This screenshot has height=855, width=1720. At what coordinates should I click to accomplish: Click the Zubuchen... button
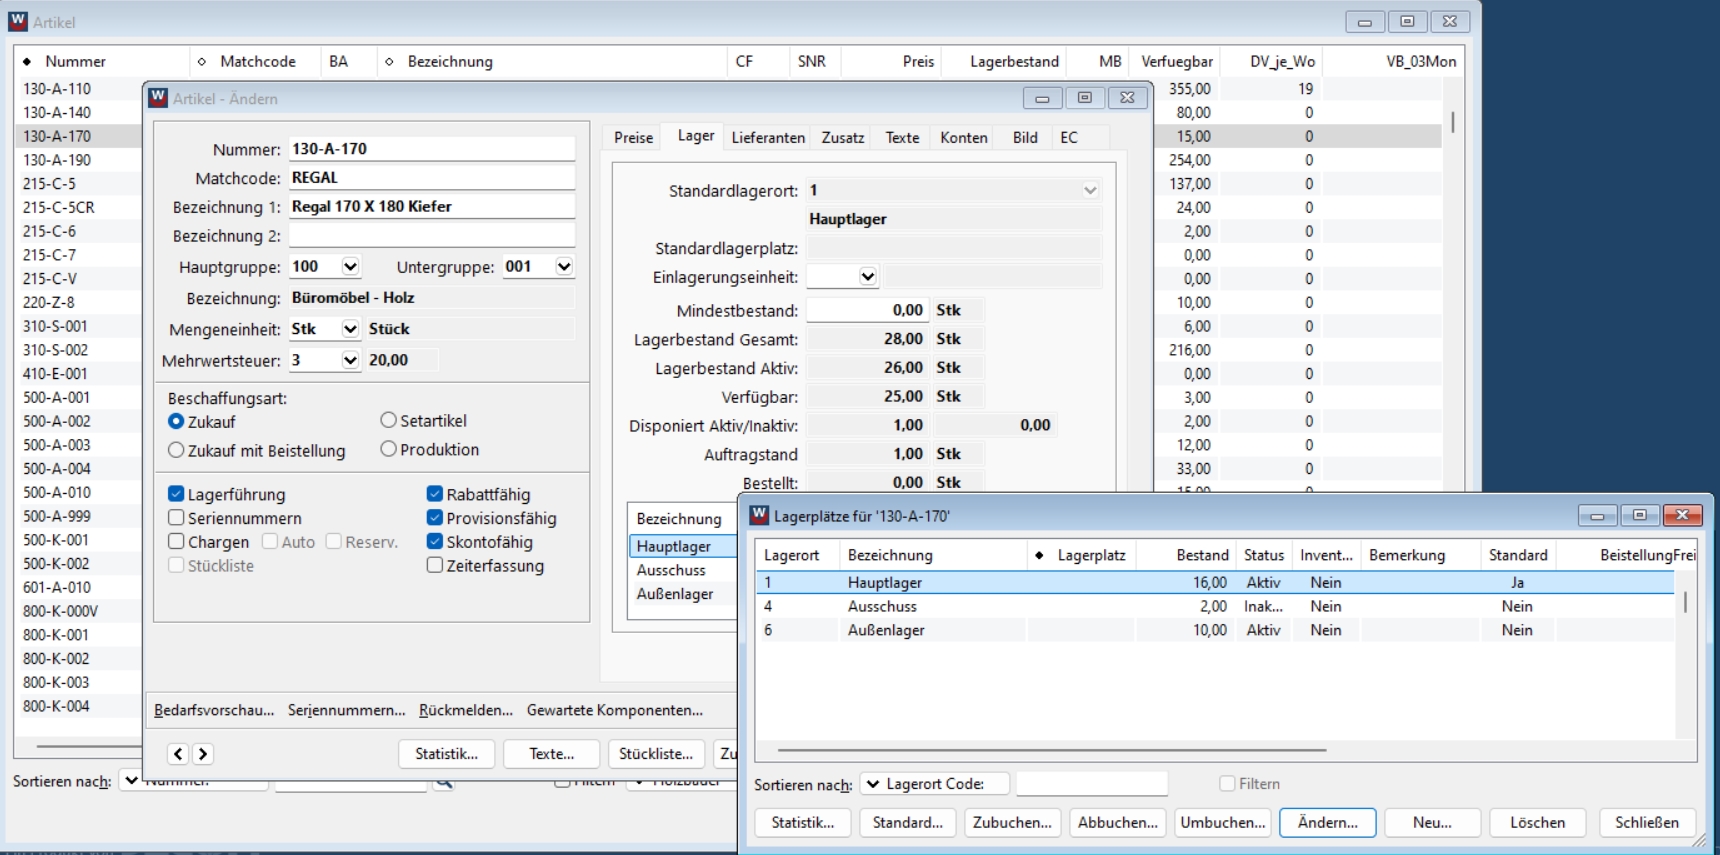coord(1012,823)
